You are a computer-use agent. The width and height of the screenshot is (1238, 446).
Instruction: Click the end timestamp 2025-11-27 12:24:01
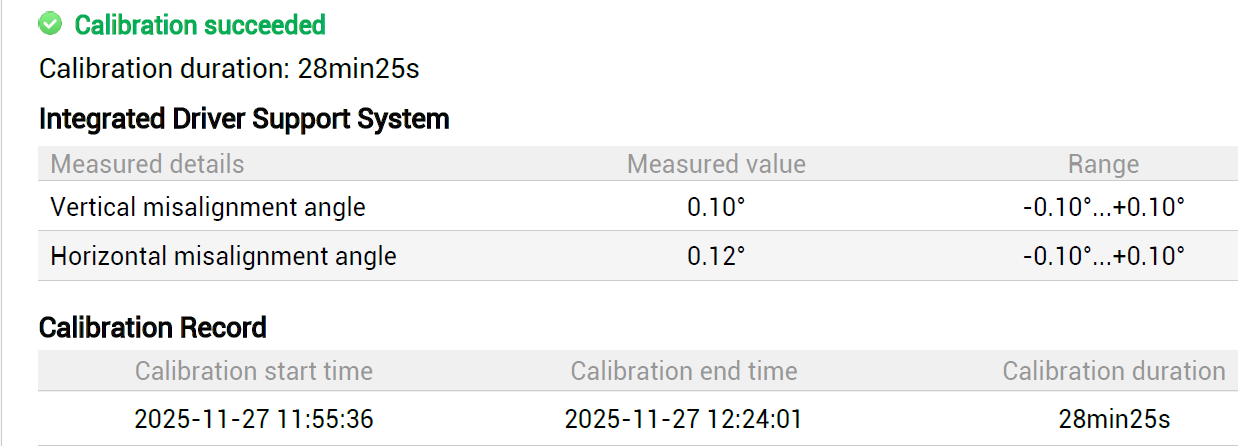[684, 419]
